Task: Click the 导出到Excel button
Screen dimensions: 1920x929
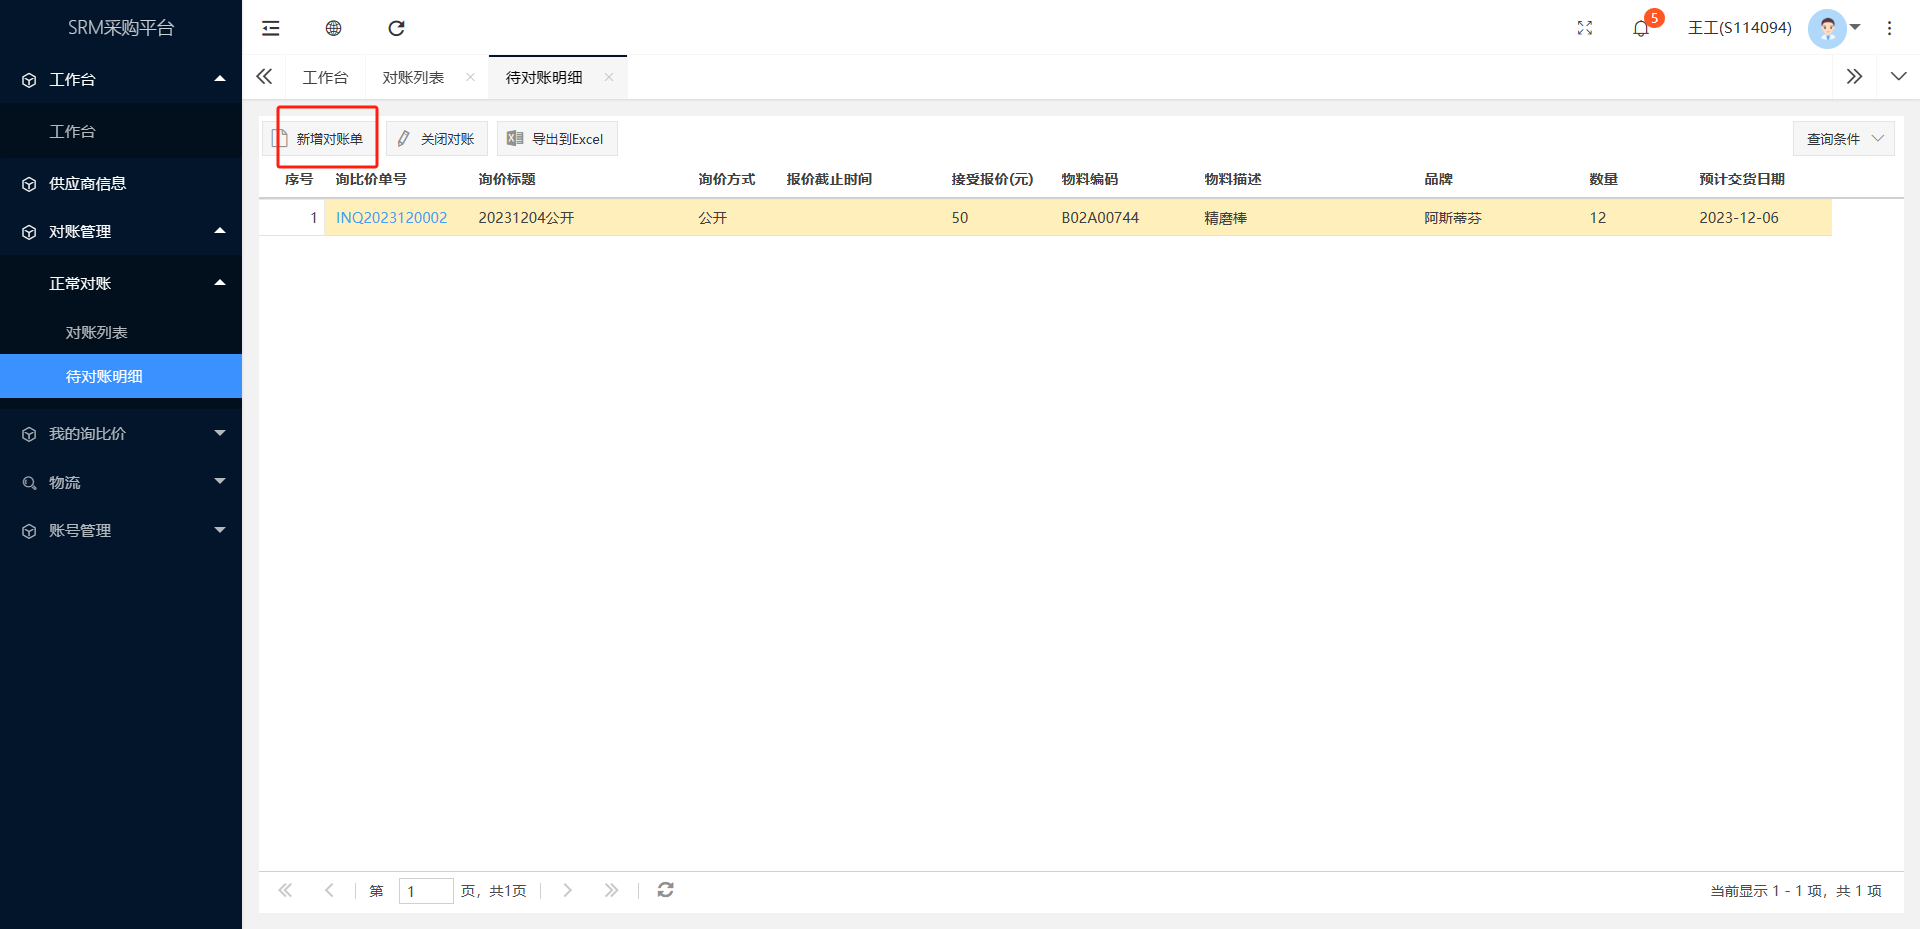Action: click(x=557, y=139)
